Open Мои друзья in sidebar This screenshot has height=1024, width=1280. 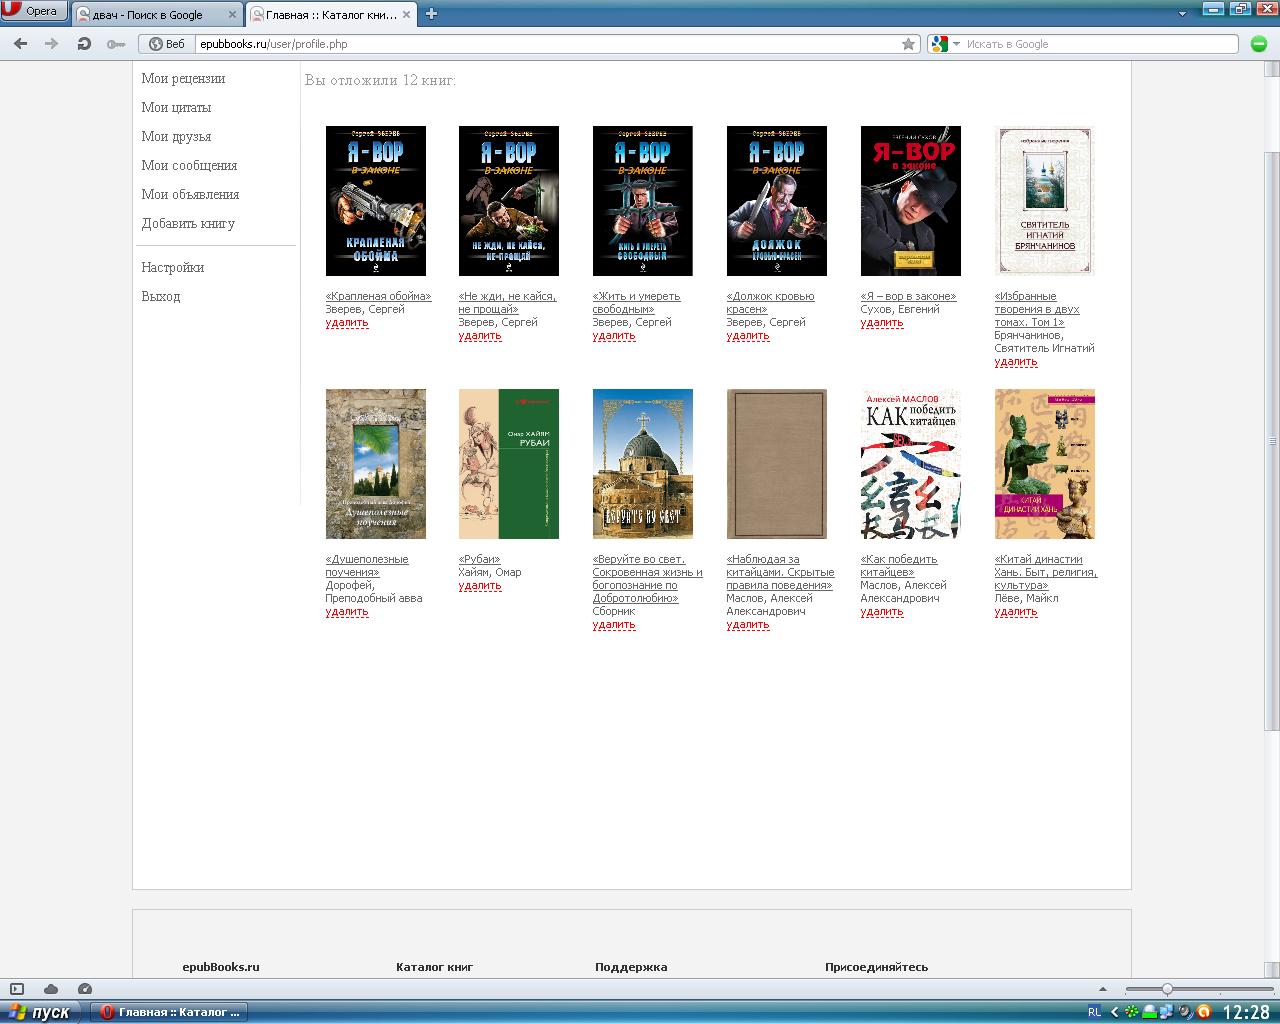pos(176,136)
